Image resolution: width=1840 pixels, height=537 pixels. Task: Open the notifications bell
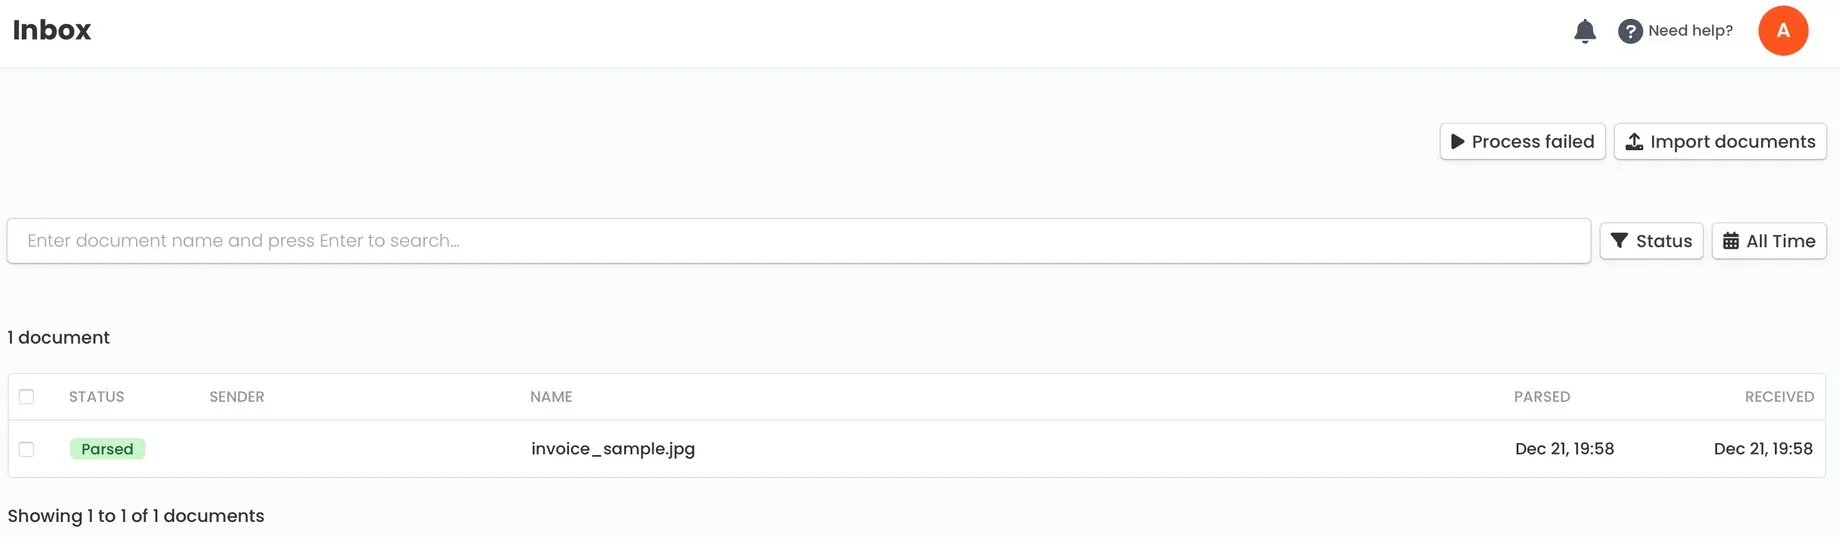[1585, 31]
